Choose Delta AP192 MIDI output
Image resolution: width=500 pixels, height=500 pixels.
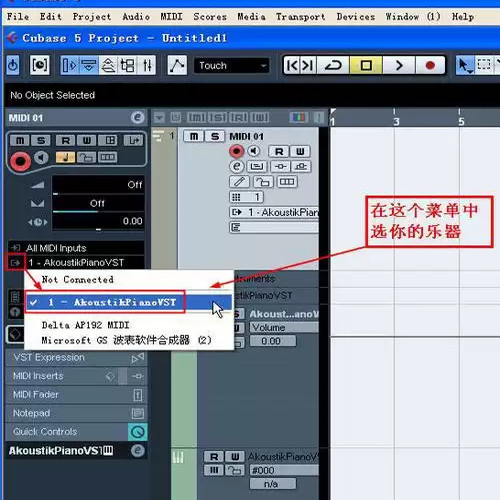(x=85, y=325)
